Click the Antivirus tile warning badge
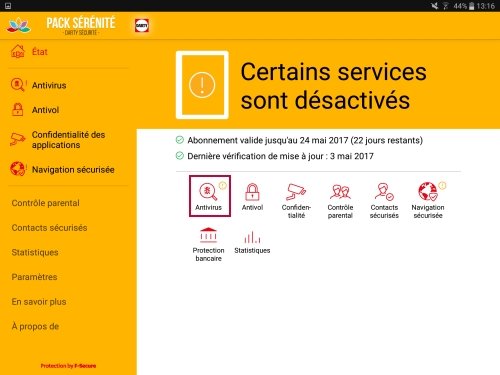Screen dimensions: 500x375 [223, 185]
